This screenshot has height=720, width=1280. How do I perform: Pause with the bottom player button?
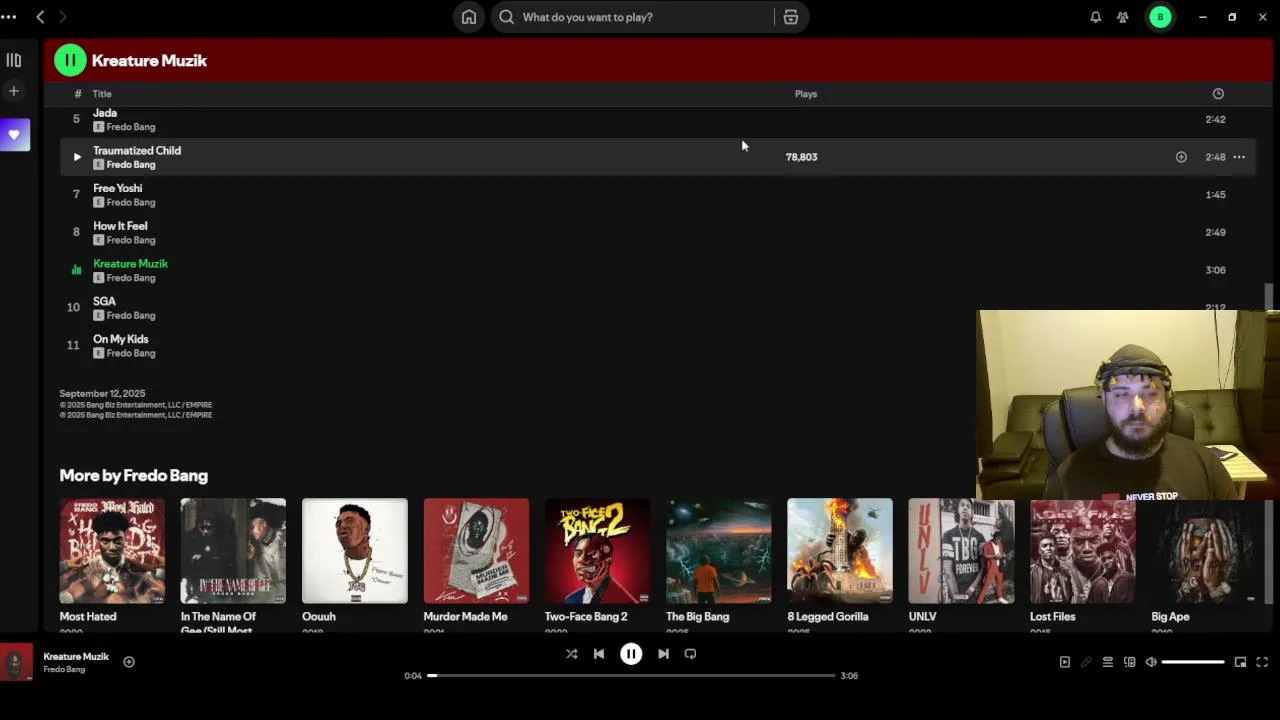click(x=631, y=654)
